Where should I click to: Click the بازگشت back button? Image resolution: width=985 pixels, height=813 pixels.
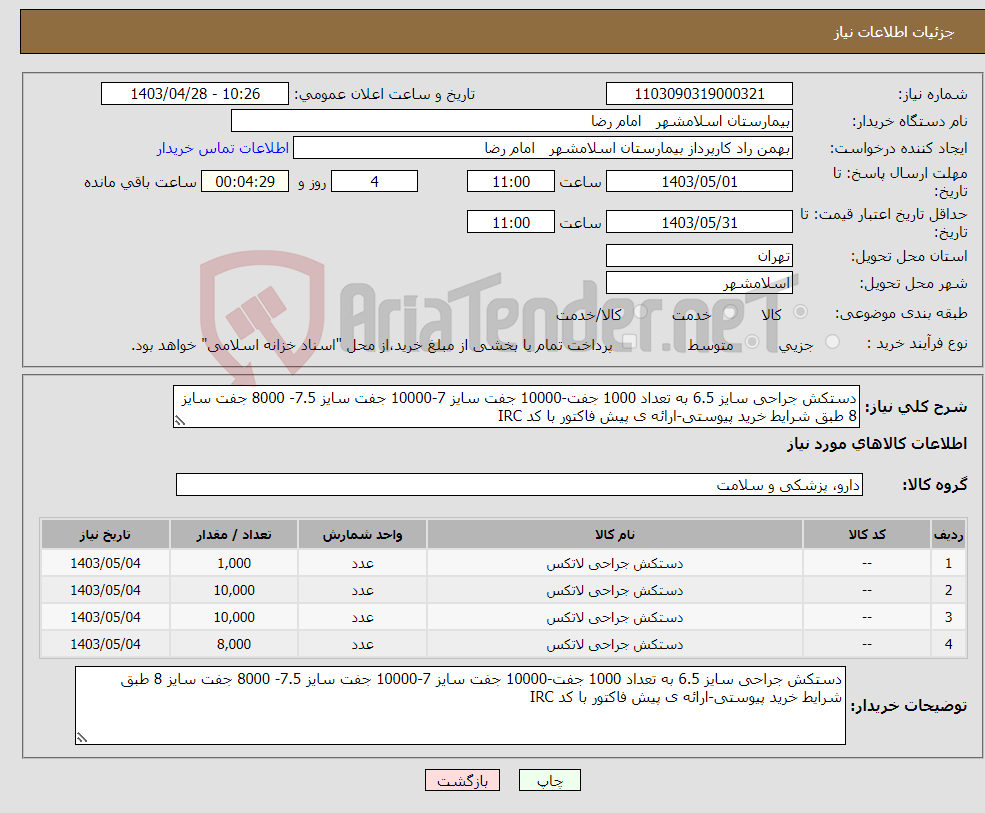pyautogui.click(x=462, y=780)
